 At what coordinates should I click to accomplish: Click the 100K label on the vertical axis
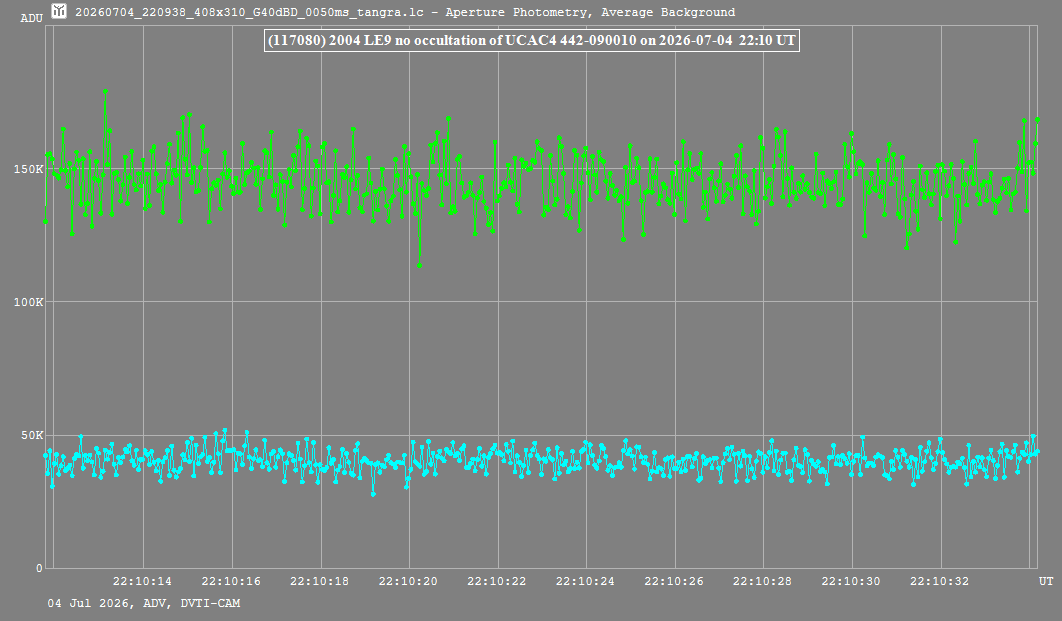[28, 301]
